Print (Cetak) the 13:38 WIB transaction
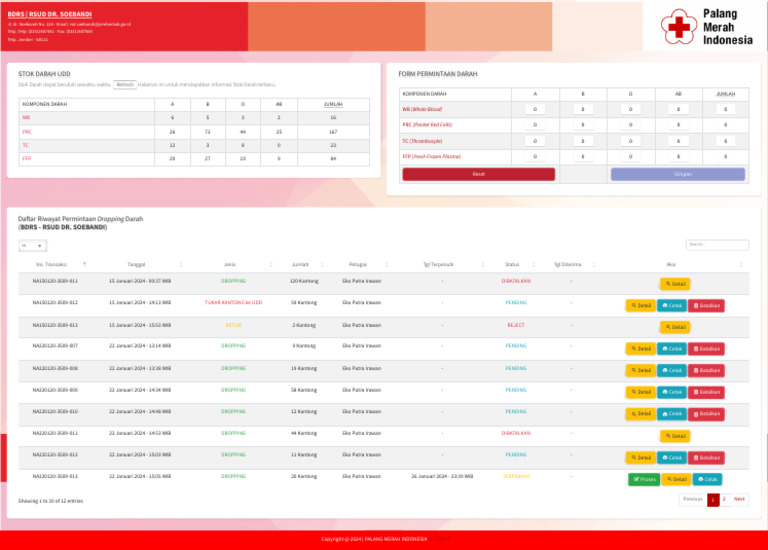 672,371
